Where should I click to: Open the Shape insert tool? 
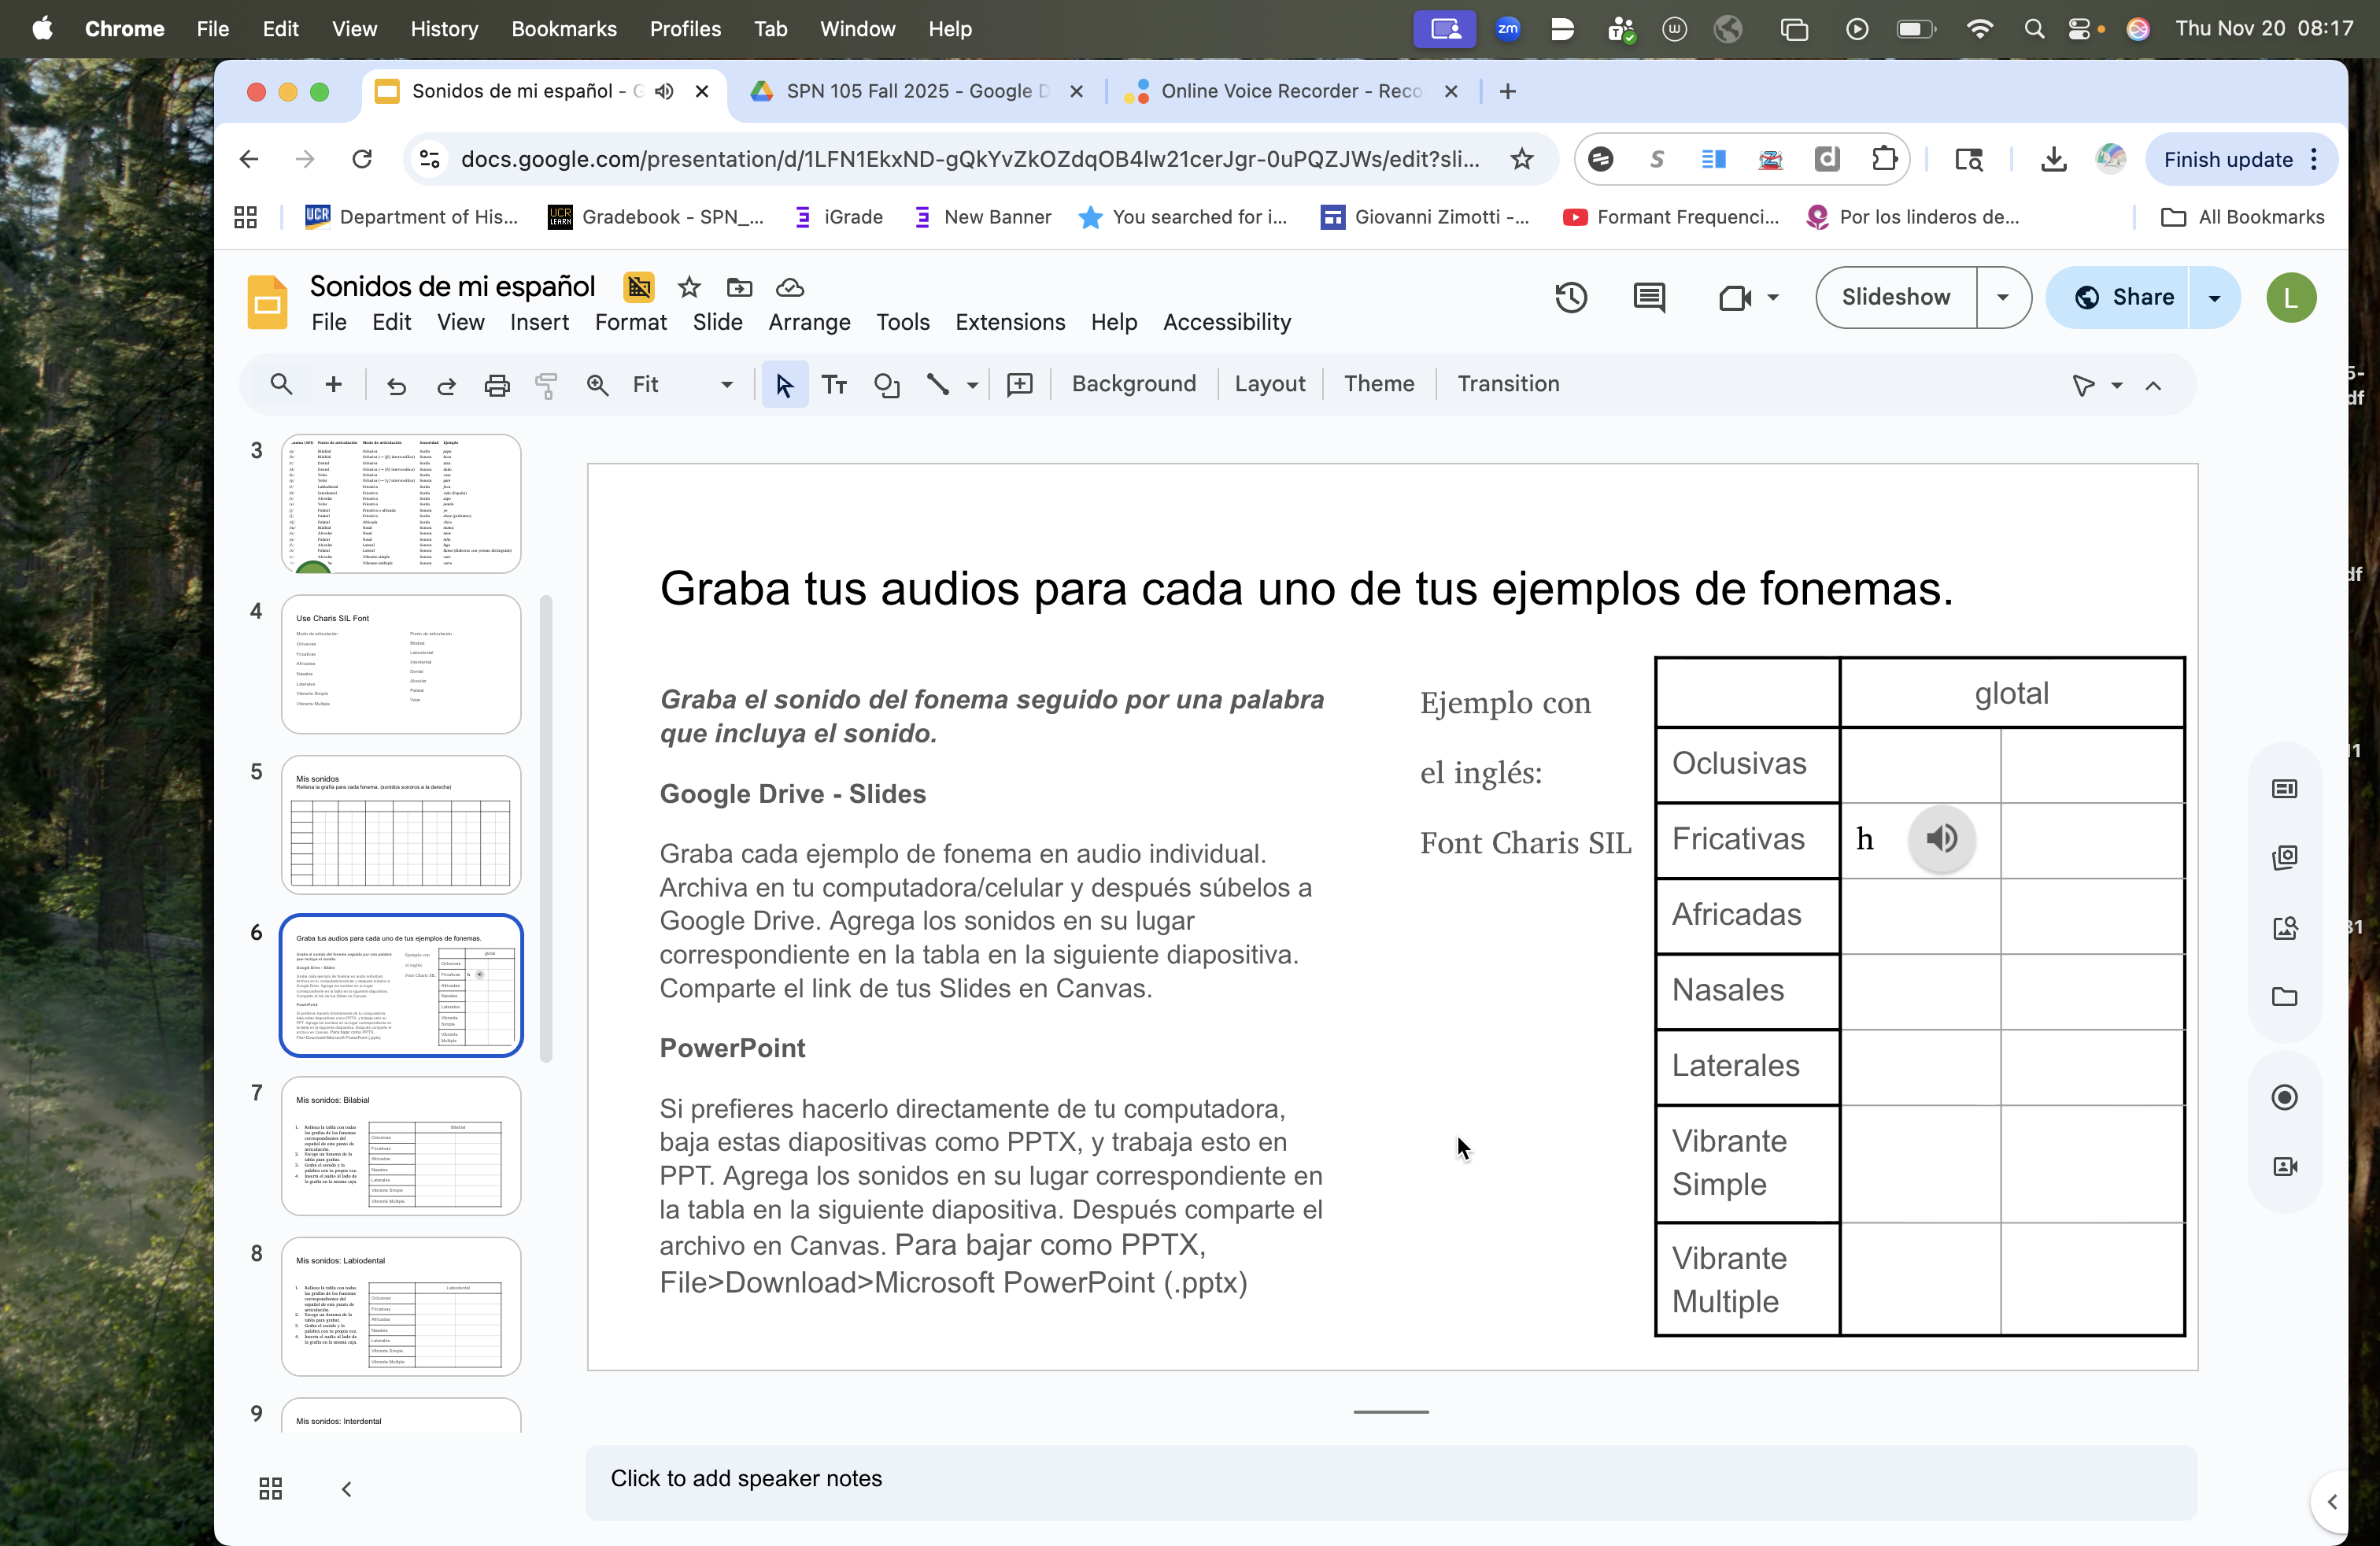(886, 385)
